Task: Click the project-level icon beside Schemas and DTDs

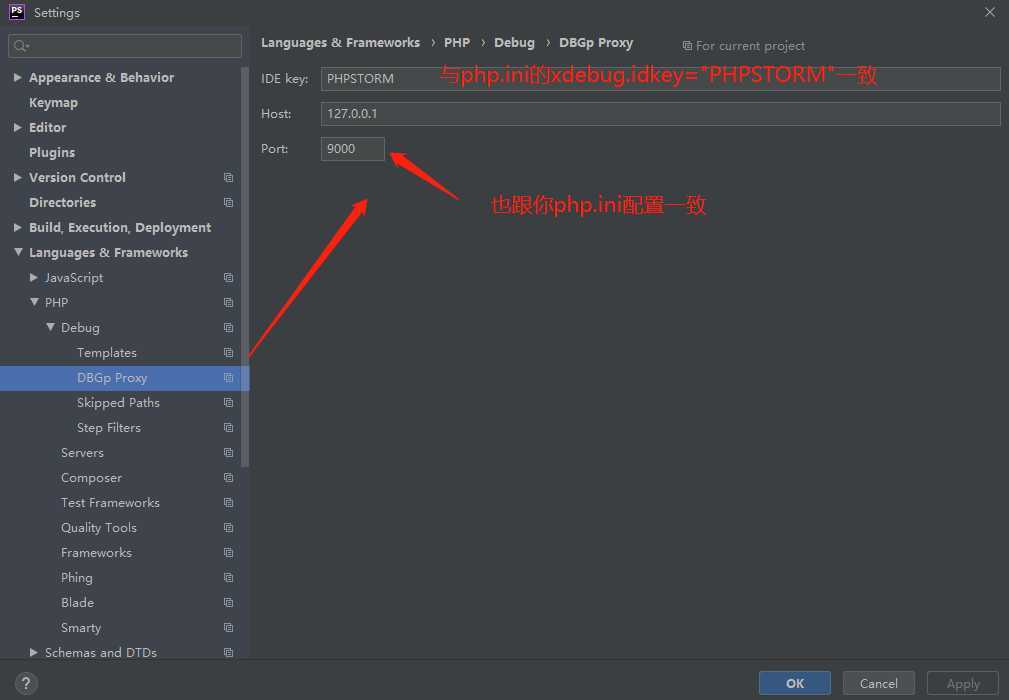Action: pos(228,652)
